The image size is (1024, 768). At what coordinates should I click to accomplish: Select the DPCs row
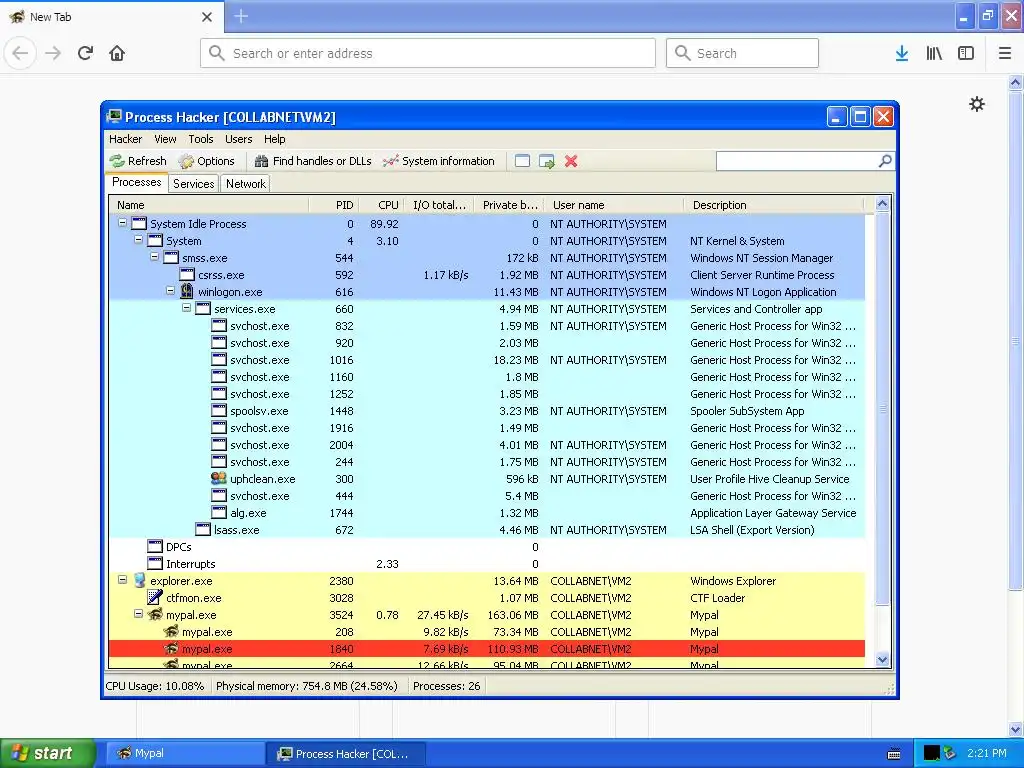[487, 547]
